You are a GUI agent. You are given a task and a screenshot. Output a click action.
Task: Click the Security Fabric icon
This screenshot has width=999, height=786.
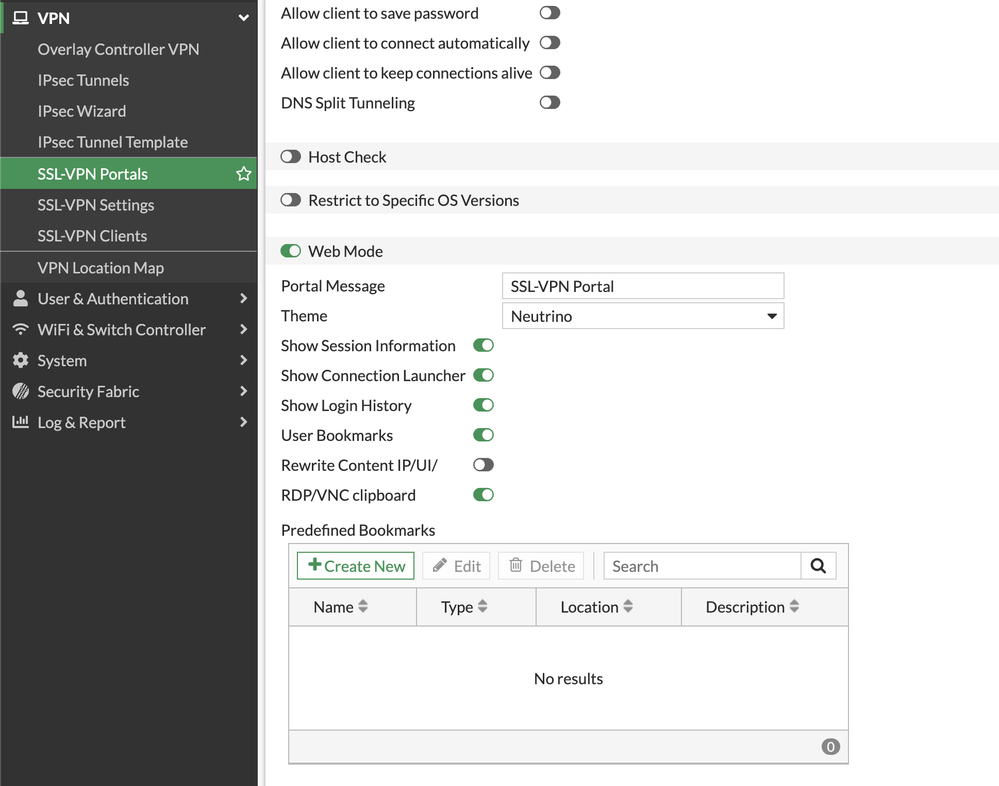tap(20, 392)
